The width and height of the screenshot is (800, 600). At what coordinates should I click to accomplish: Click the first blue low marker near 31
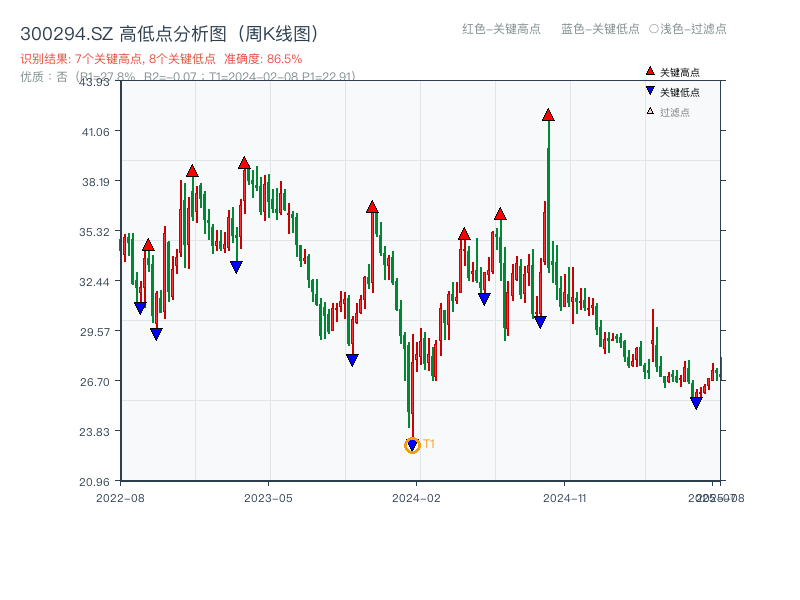coord(140,308)
